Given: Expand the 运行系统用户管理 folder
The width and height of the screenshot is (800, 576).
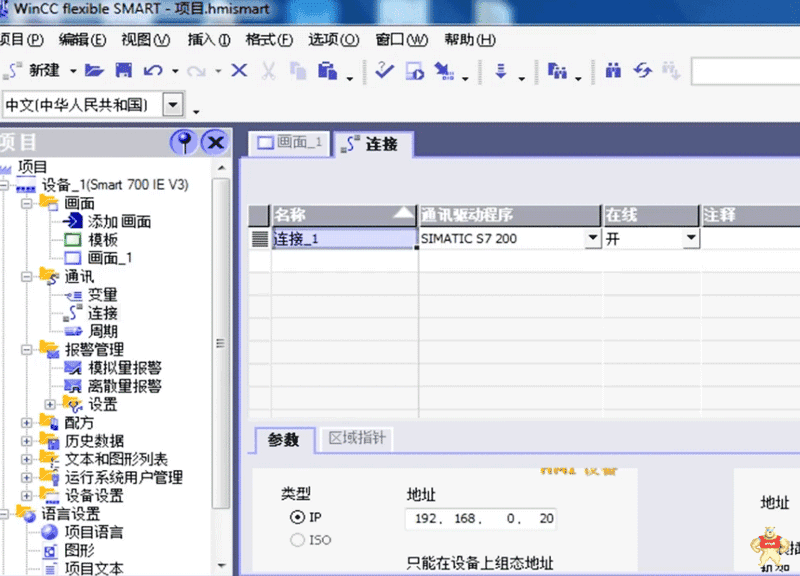Looking at the screenshot, I should coord(27,478).
